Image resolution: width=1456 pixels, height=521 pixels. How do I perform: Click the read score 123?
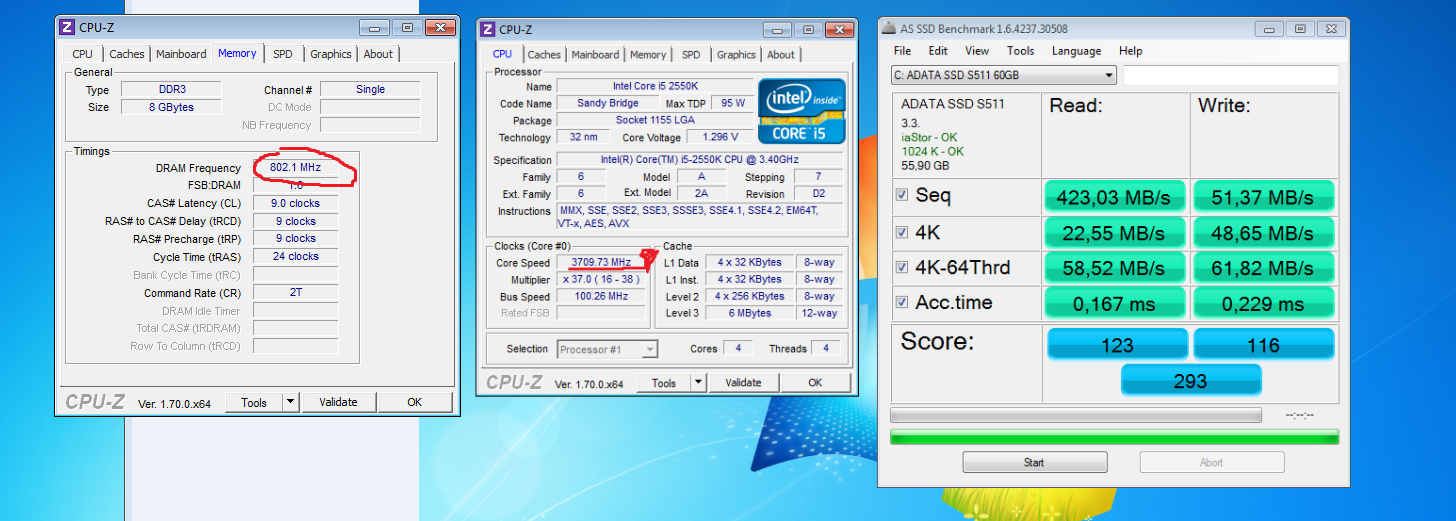coord(1117,345)
